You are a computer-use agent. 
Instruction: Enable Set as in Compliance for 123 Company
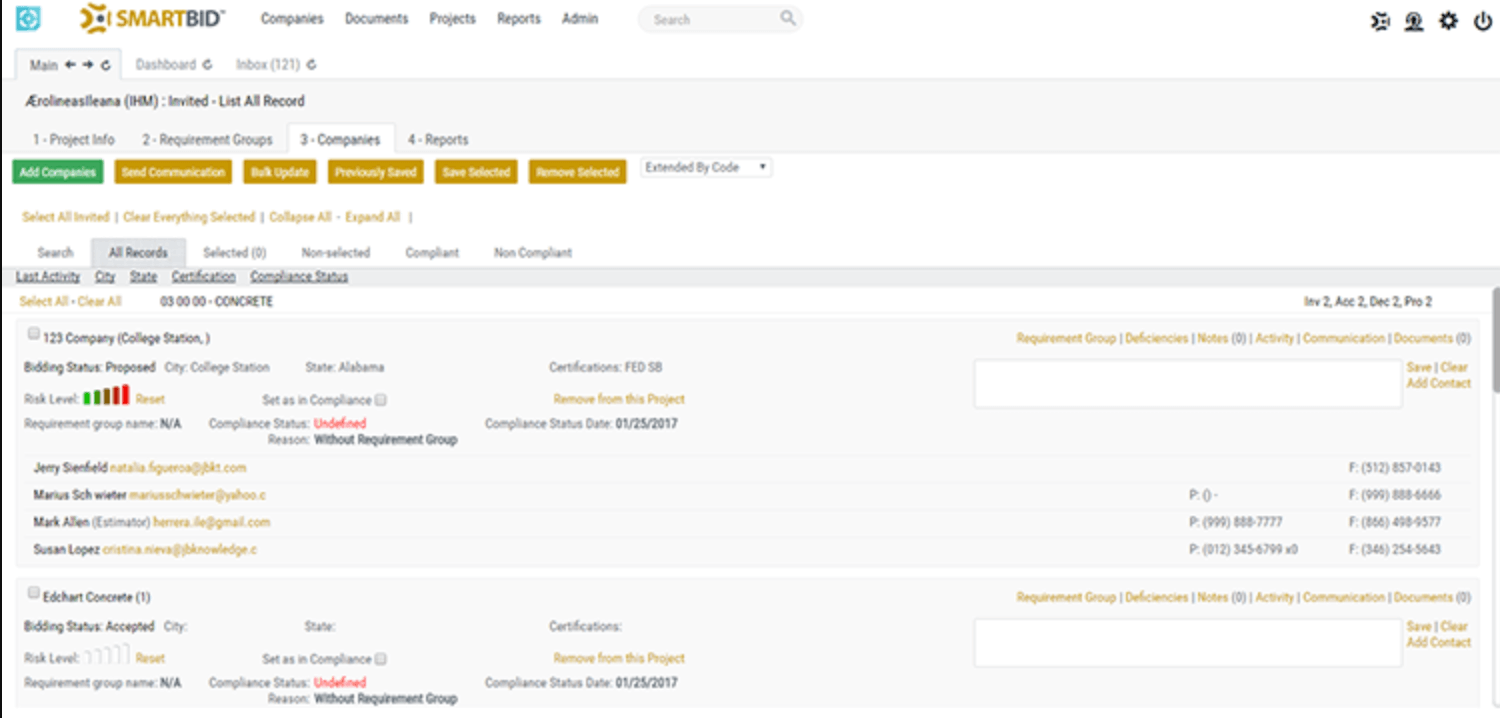(x=381, y=400)
